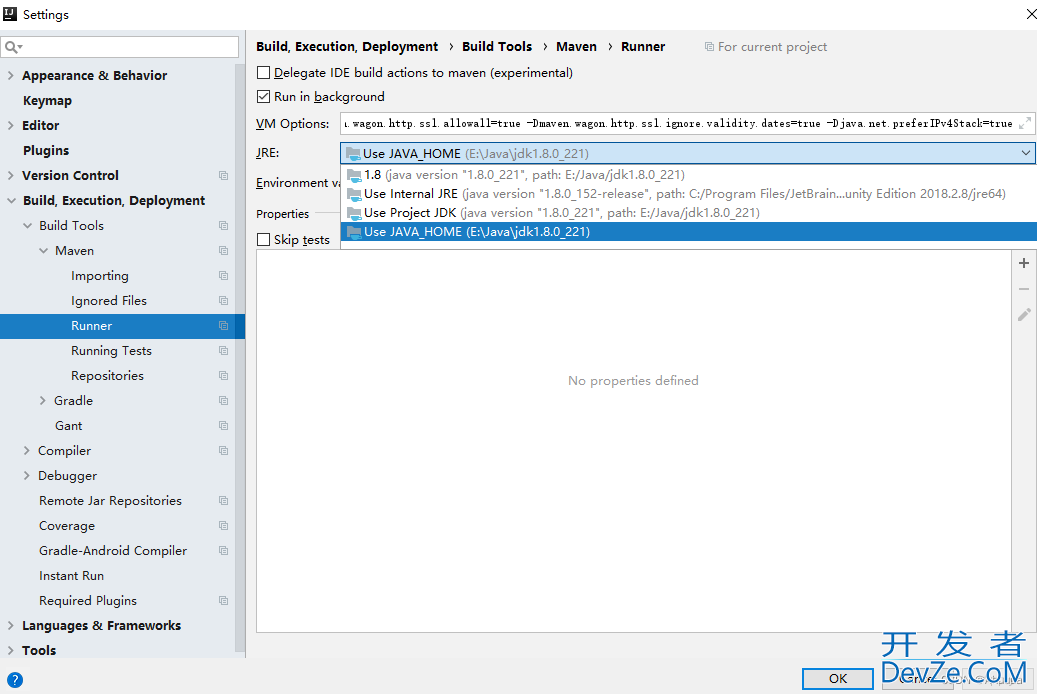Uncheck Run in background

pos(263,97)
